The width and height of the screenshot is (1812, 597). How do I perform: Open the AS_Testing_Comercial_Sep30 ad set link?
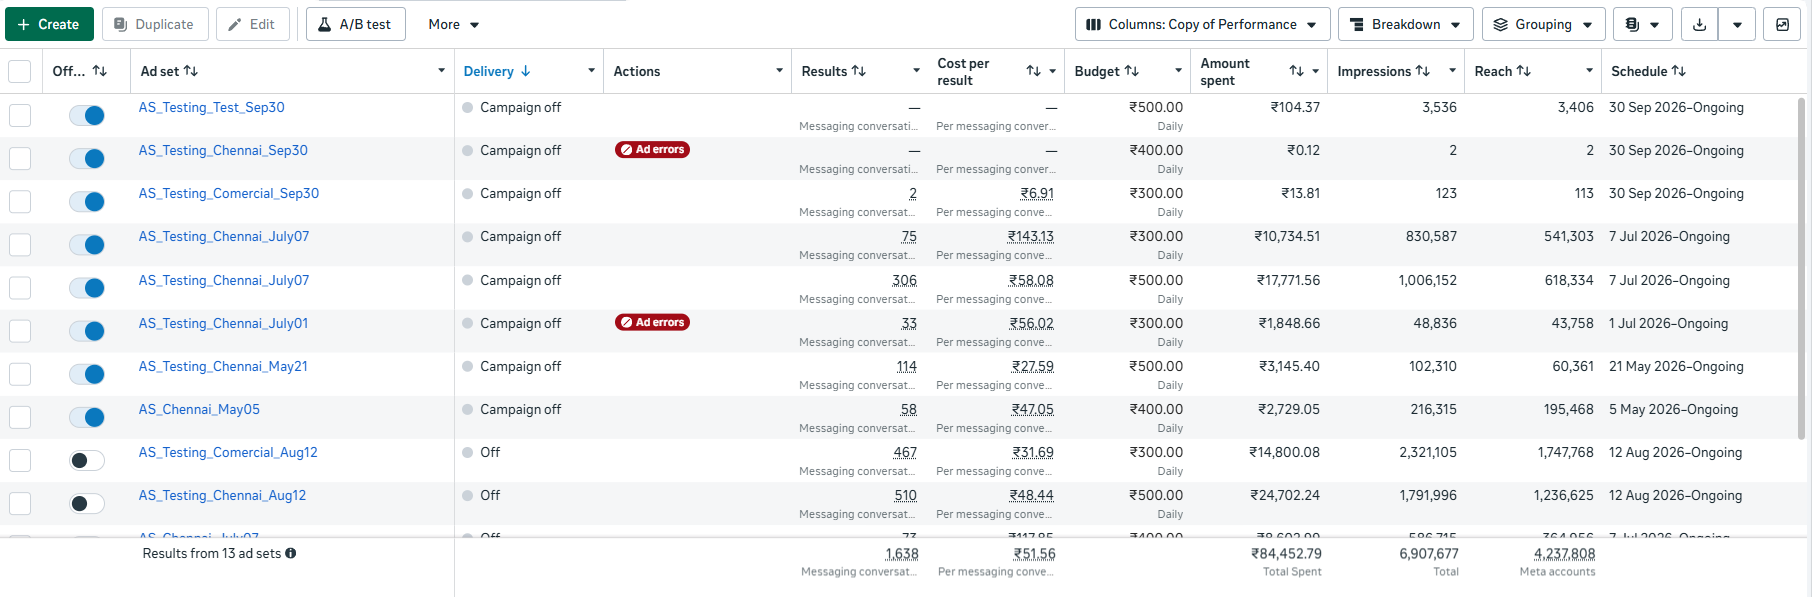pyautogui.click(x=229, y=193)
